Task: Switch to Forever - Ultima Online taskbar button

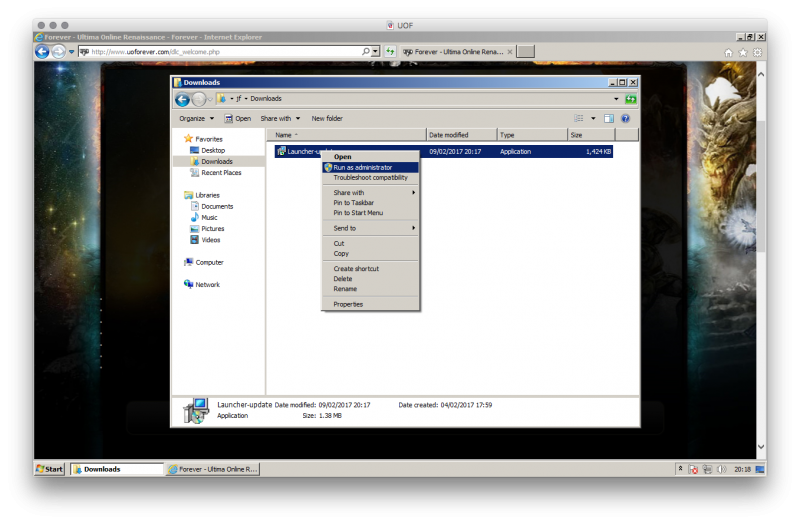Action: (213, 469)
